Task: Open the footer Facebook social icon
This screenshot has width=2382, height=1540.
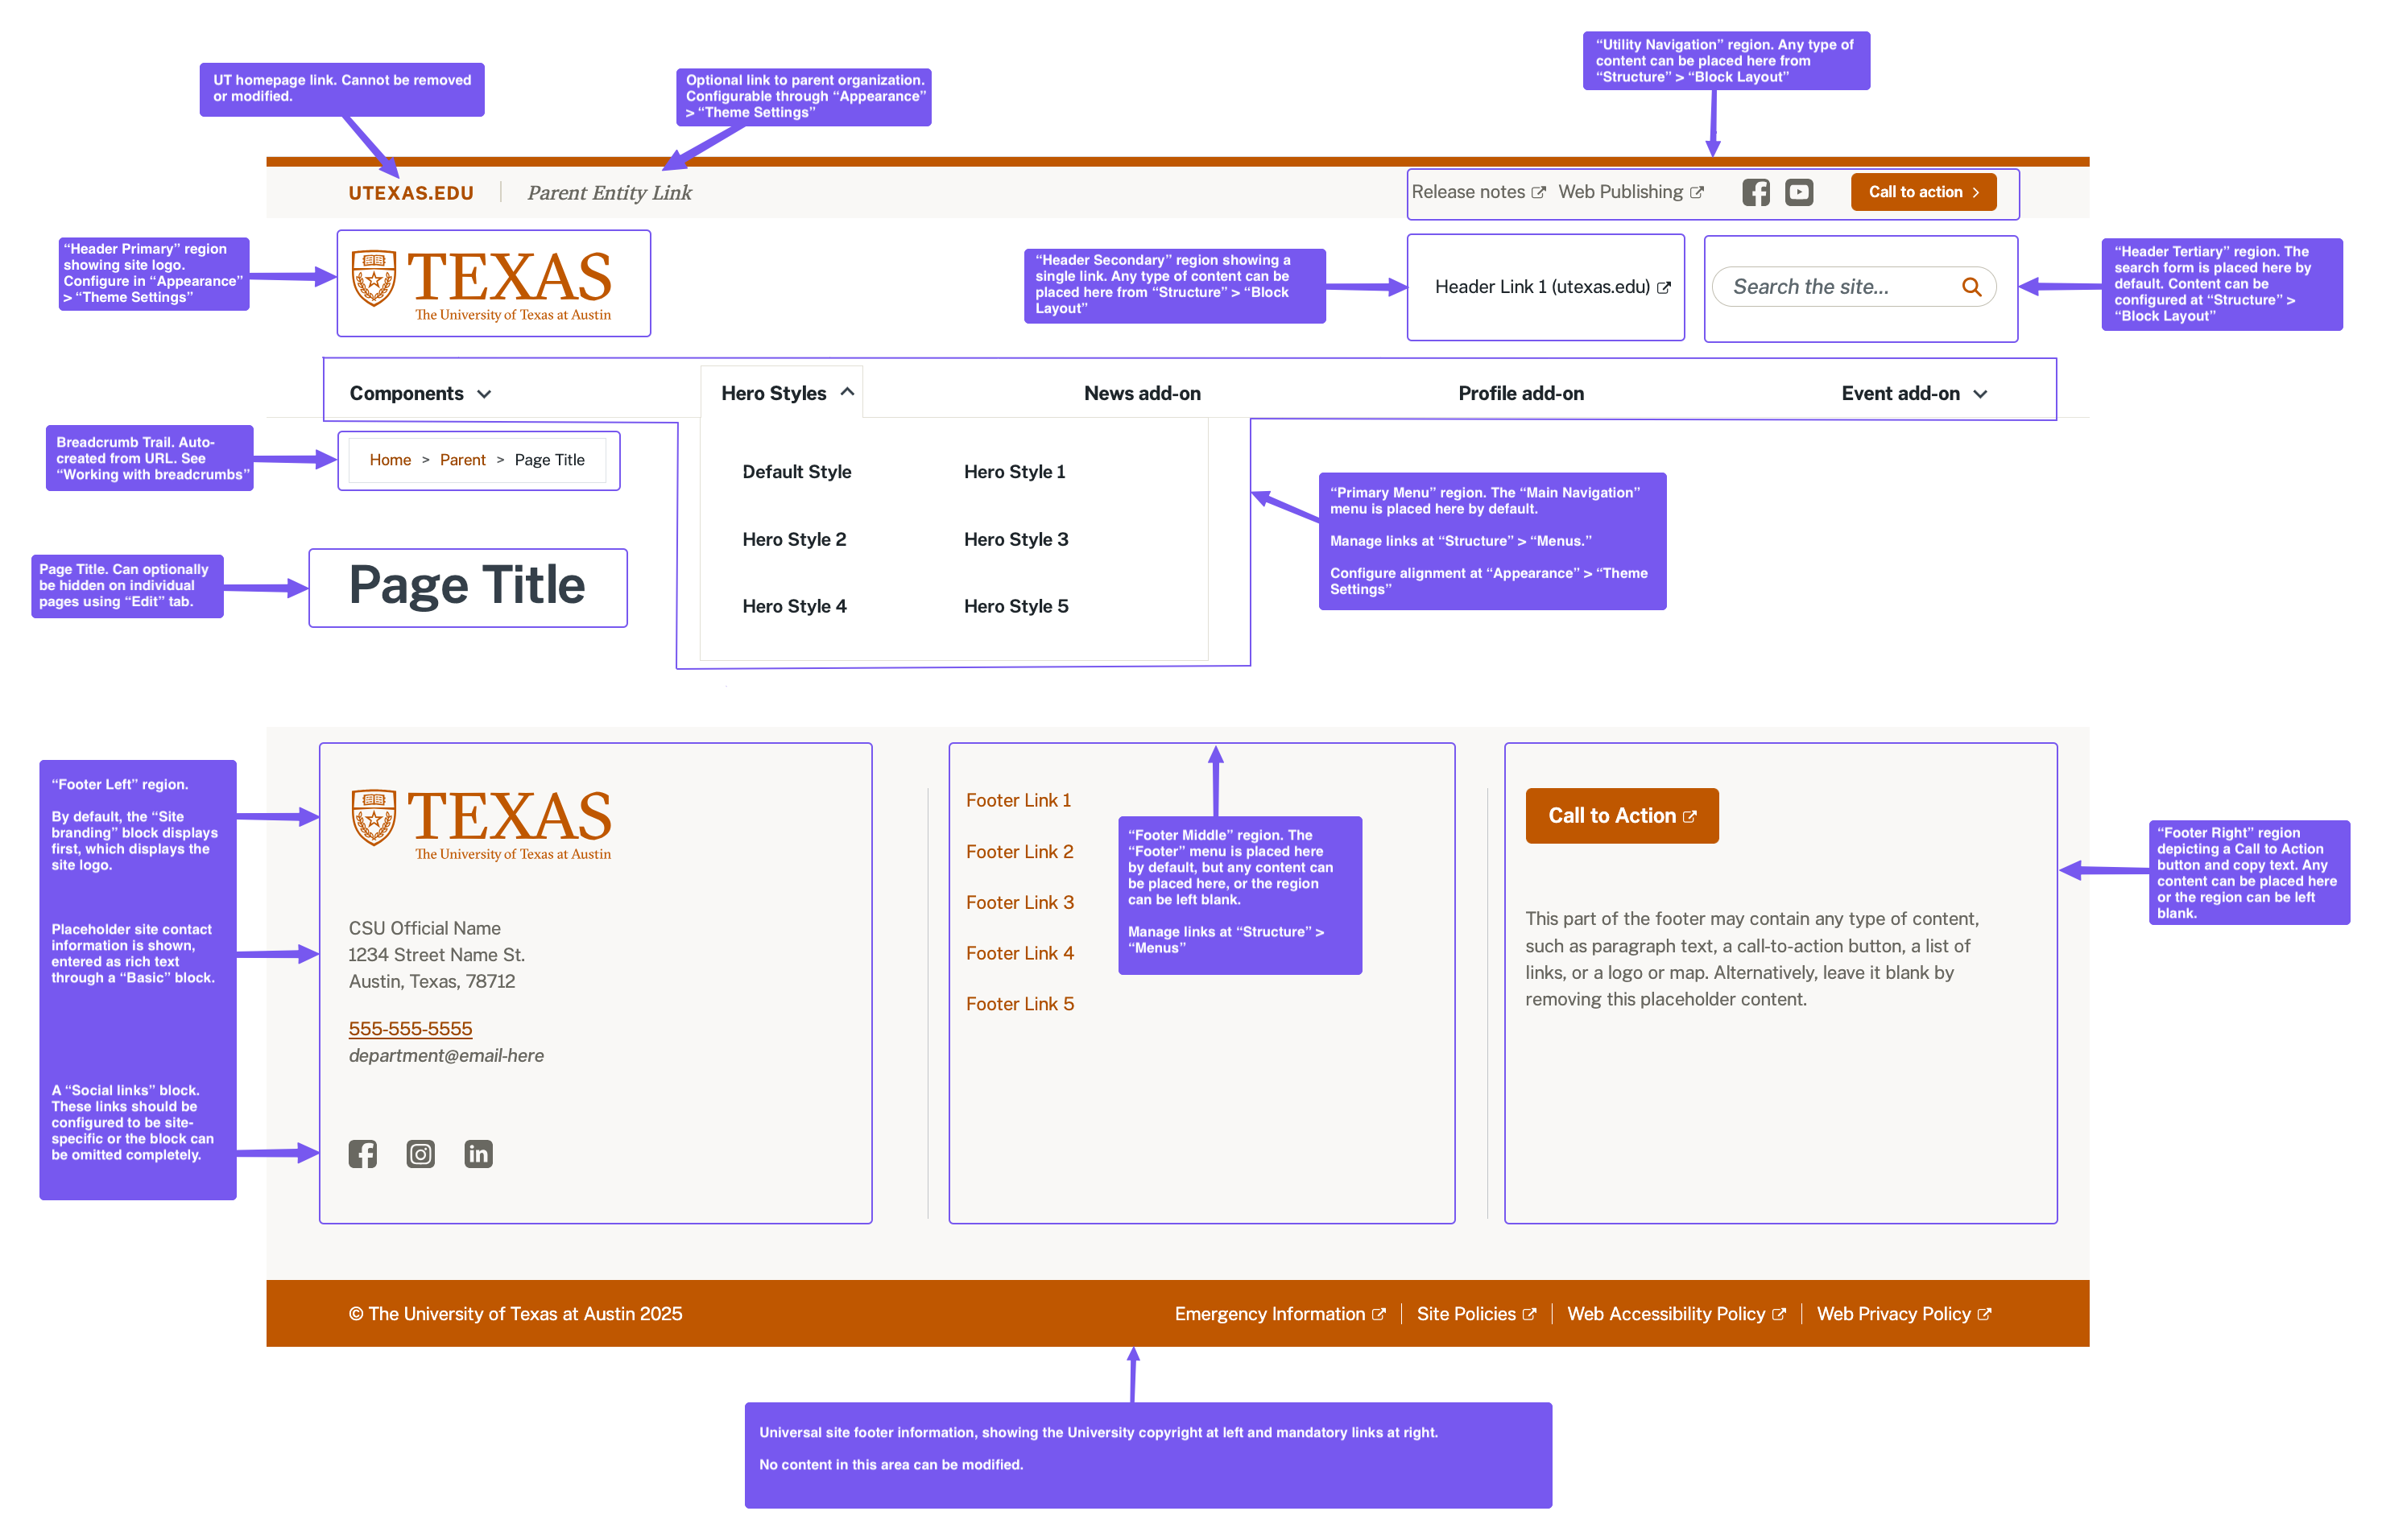Action: [362, 1154]
